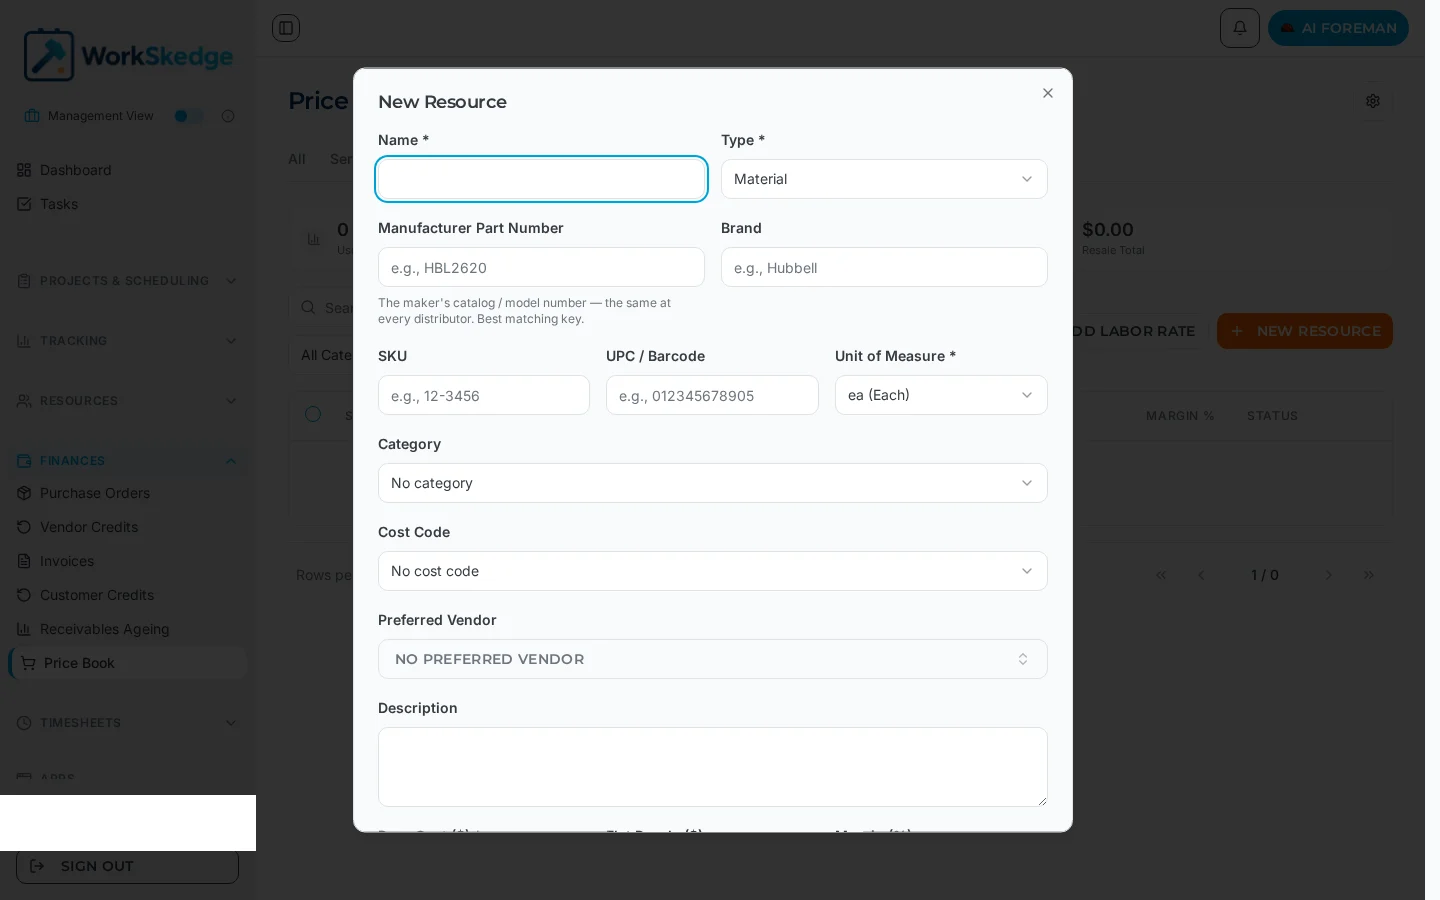Click the sidebar collapse icon
This screenshot has width=1440, height=900.
coord(286,28)
